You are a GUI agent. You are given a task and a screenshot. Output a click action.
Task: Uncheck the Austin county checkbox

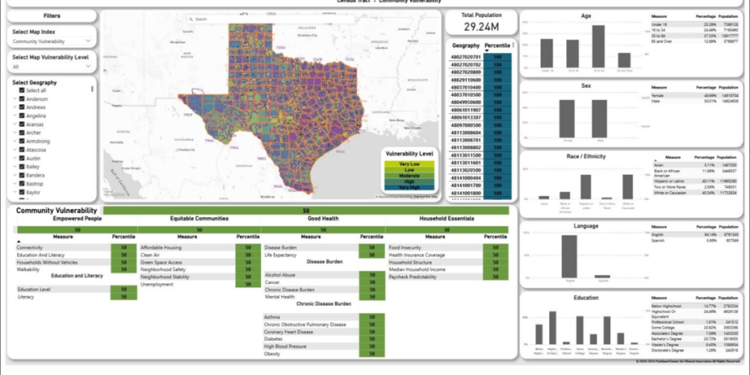pyautogui.click(x=22, y=158)
